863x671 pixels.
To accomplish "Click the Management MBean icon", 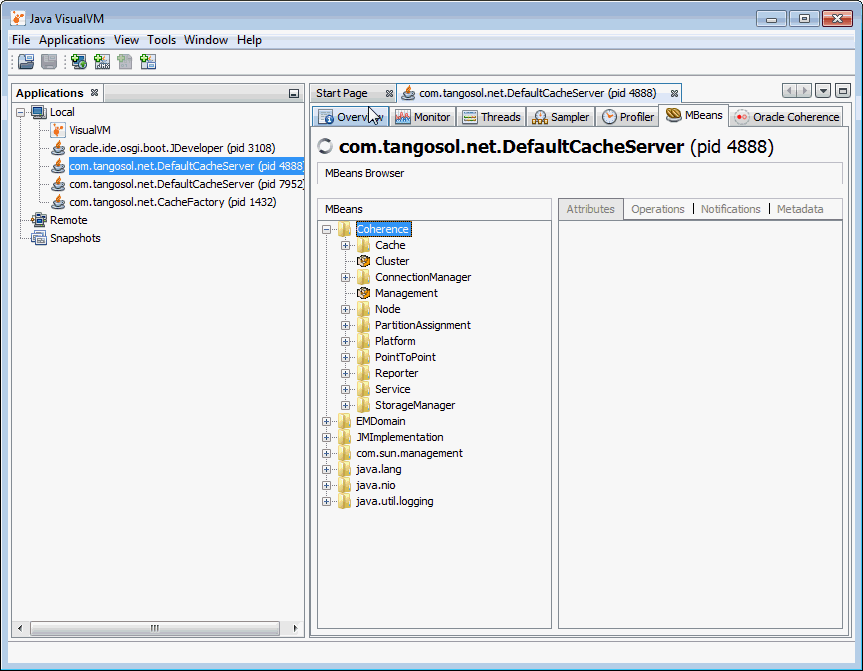I will pyautogui.click(x=363, y=293).
